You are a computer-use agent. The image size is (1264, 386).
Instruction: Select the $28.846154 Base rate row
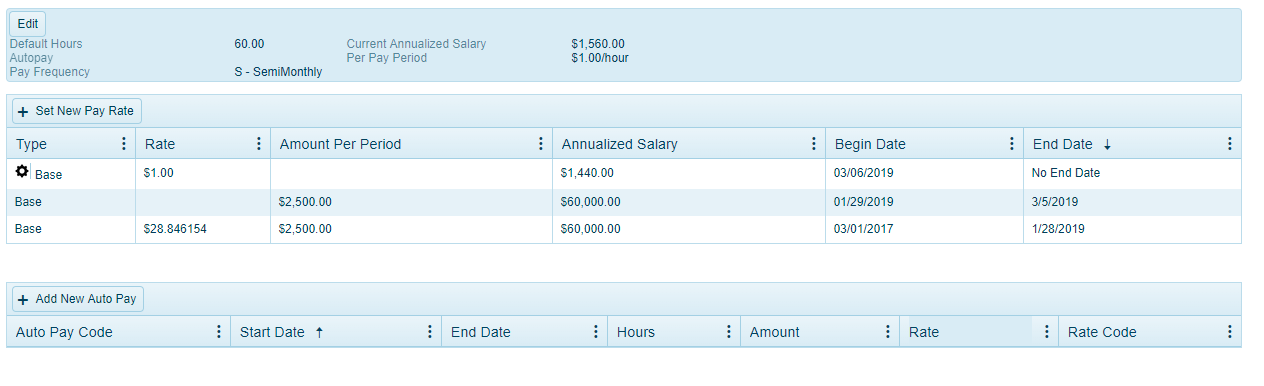pos(624,229)
